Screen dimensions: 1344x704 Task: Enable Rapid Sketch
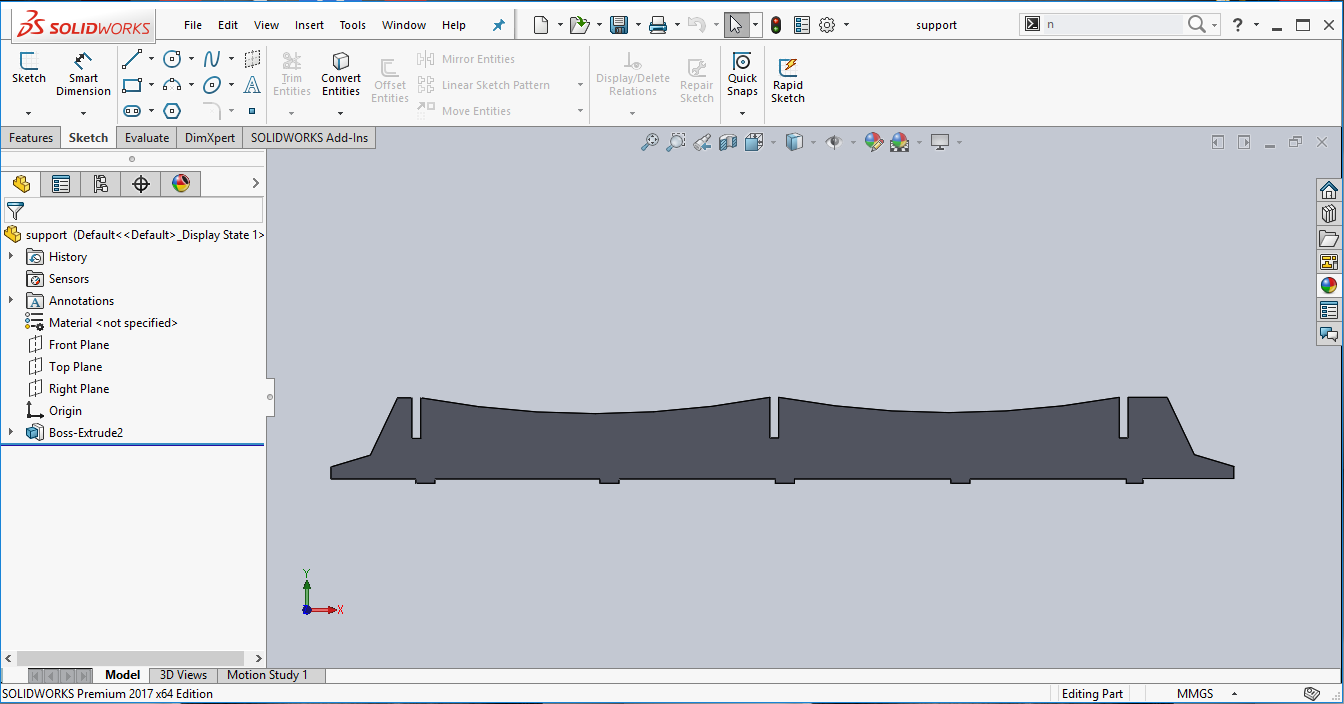point(788,80)
